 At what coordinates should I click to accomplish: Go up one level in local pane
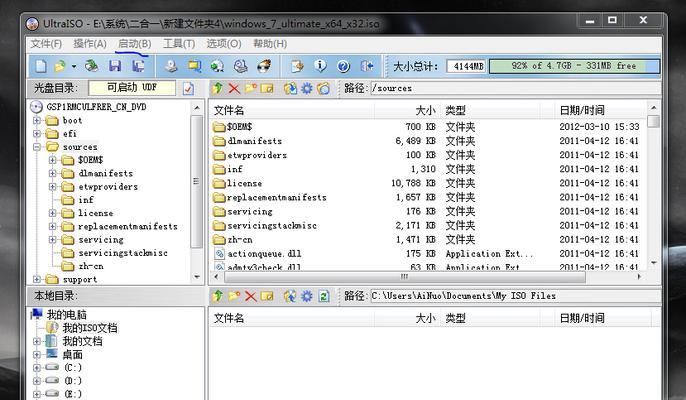coord(217,296)
